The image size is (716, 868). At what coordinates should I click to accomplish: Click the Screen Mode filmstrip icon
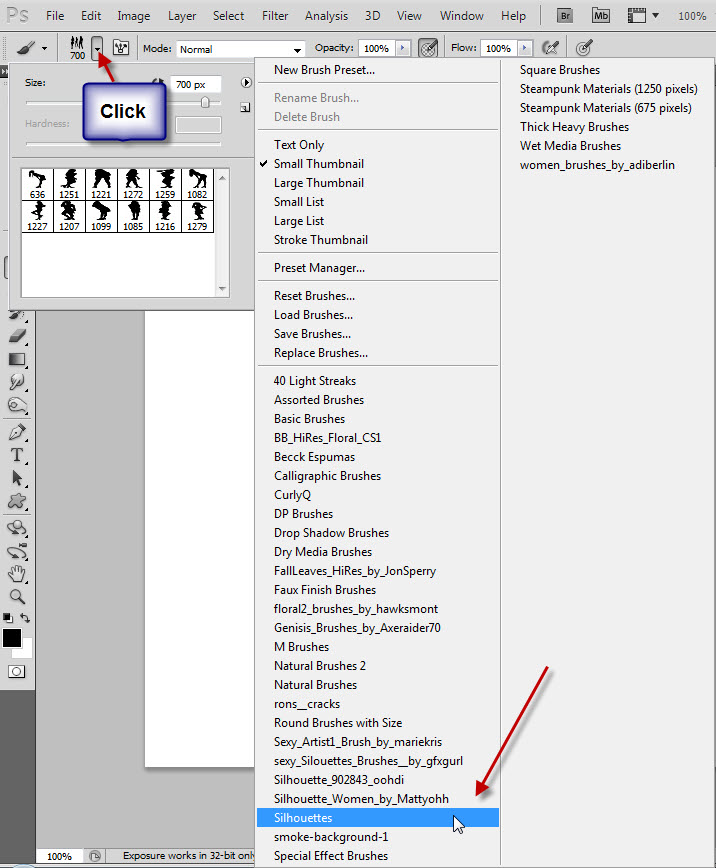637,16
